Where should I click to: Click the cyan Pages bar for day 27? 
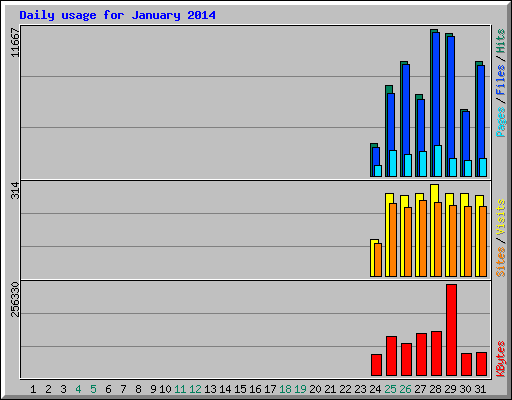[x=423, y=164]
